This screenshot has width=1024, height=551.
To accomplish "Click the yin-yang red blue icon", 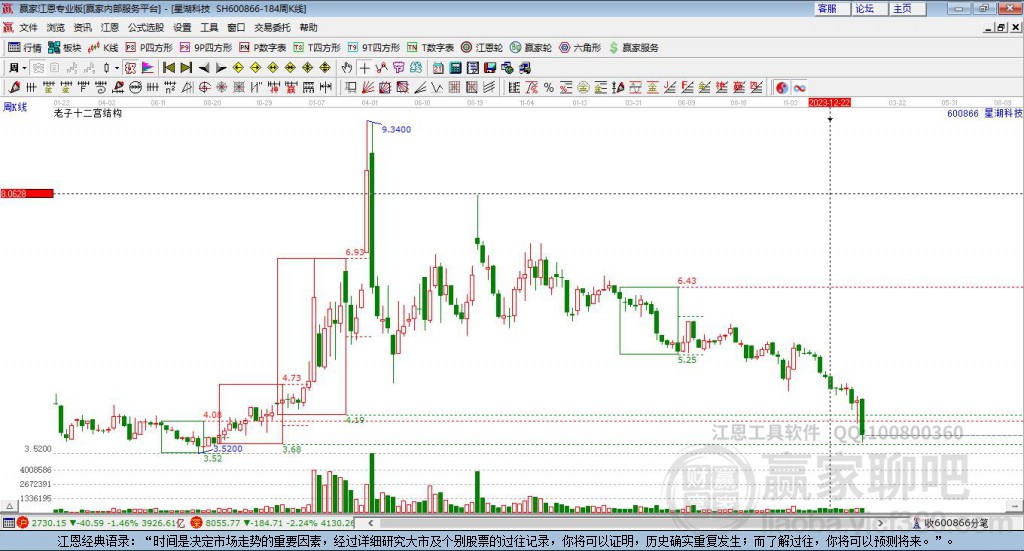I will [x=781, y=87].
